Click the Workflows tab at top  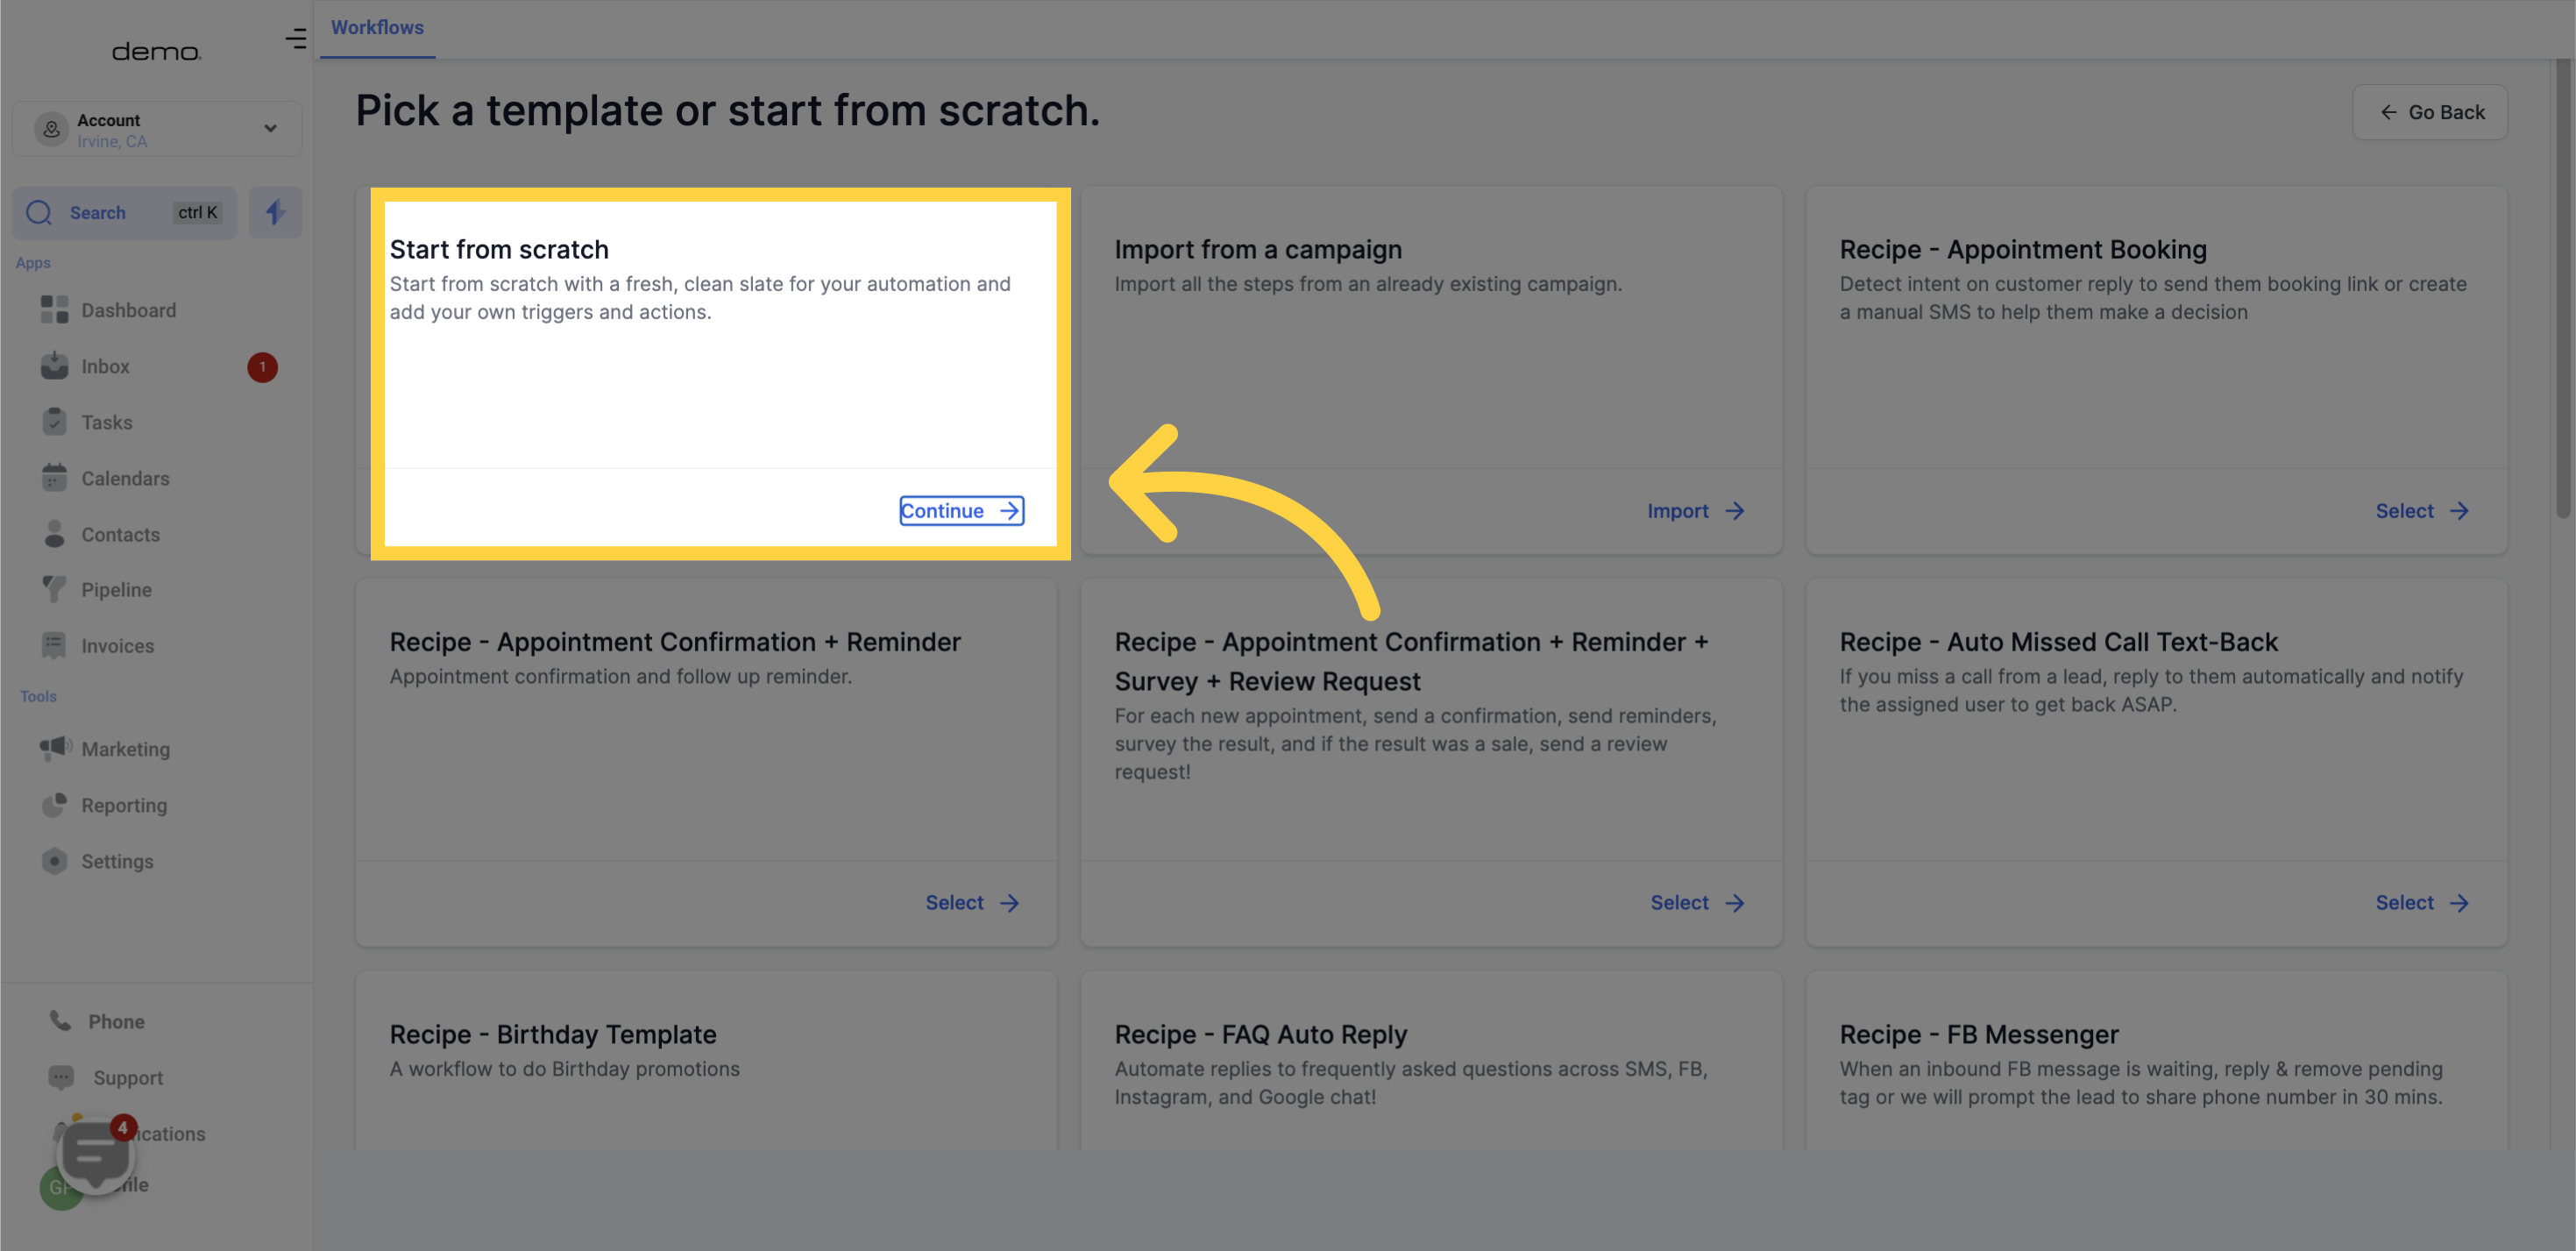(376, 26)
